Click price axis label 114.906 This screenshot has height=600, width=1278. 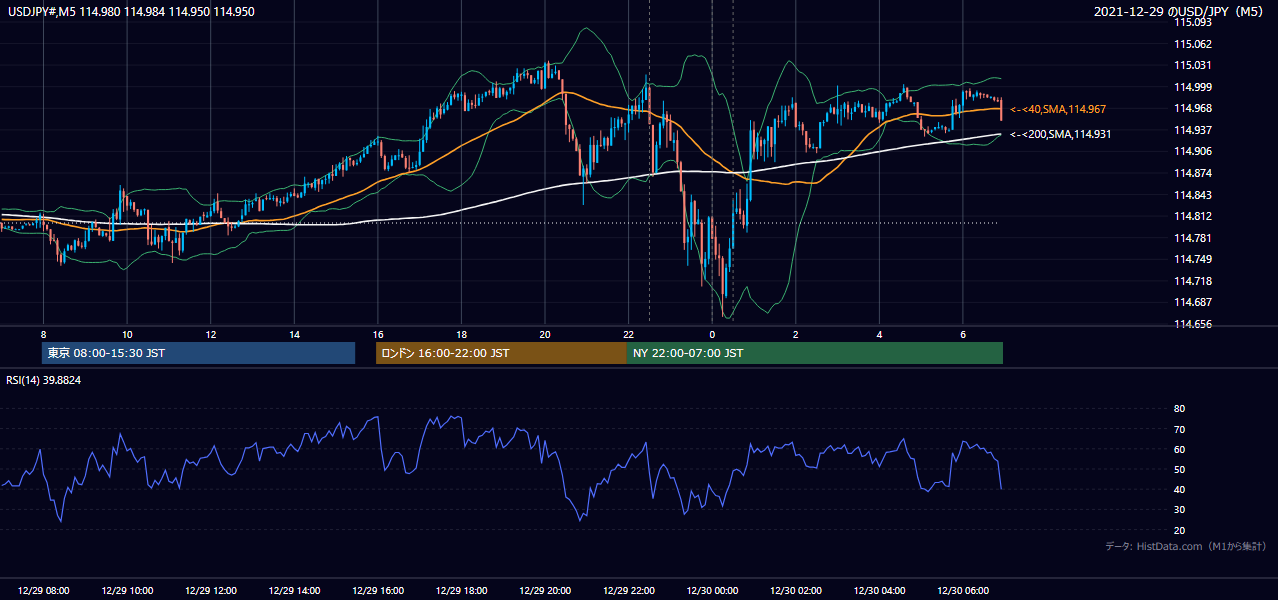1193,151
